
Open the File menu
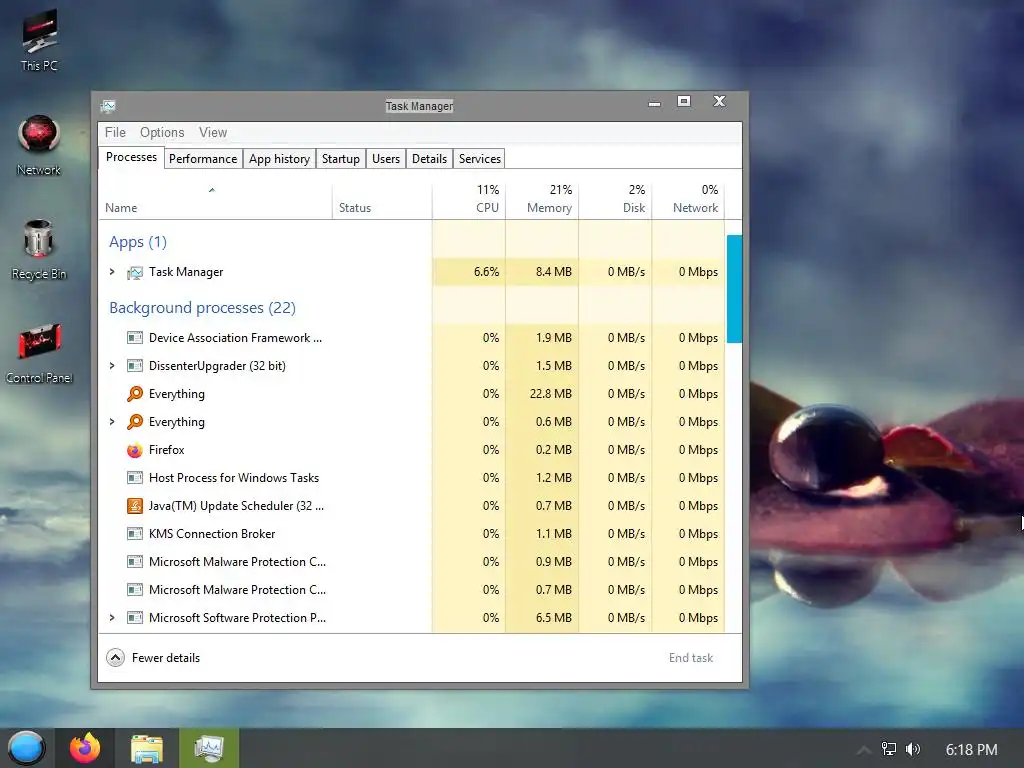(115, 133)
